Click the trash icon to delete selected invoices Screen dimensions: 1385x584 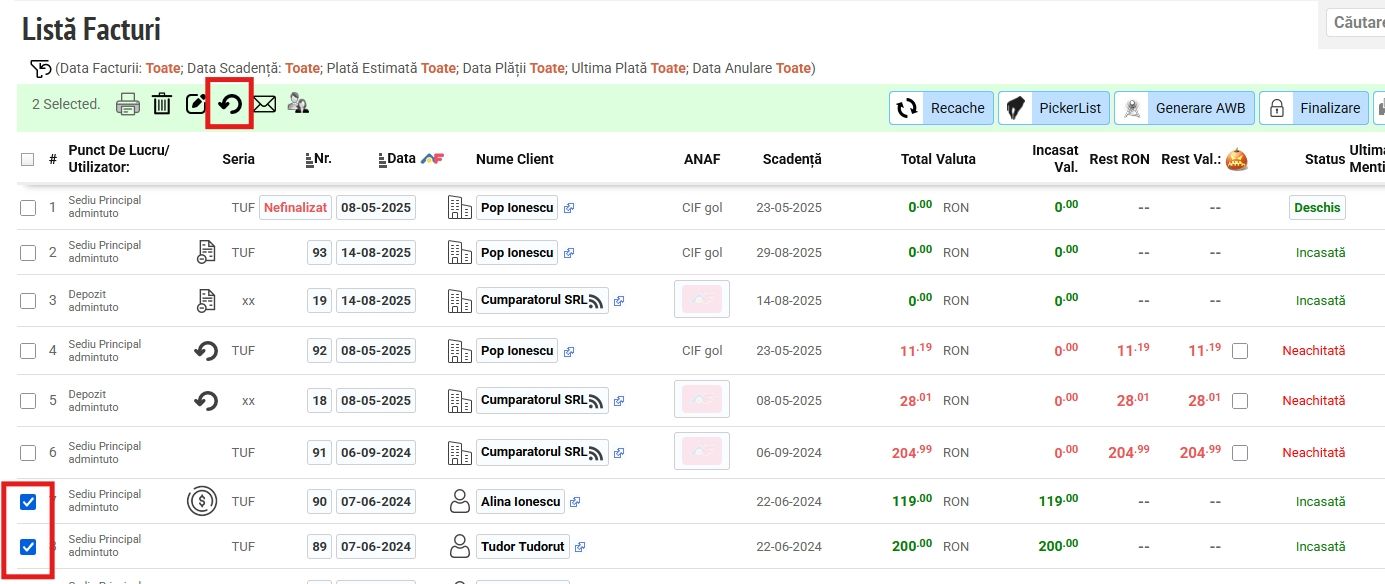click(x=162, y=104)
